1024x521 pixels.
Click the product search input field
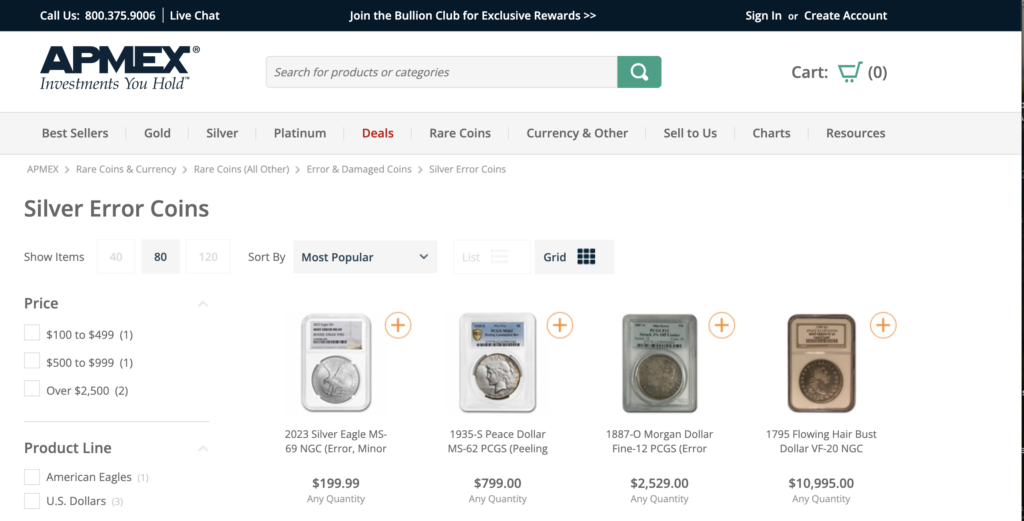[x=441, y=72]
